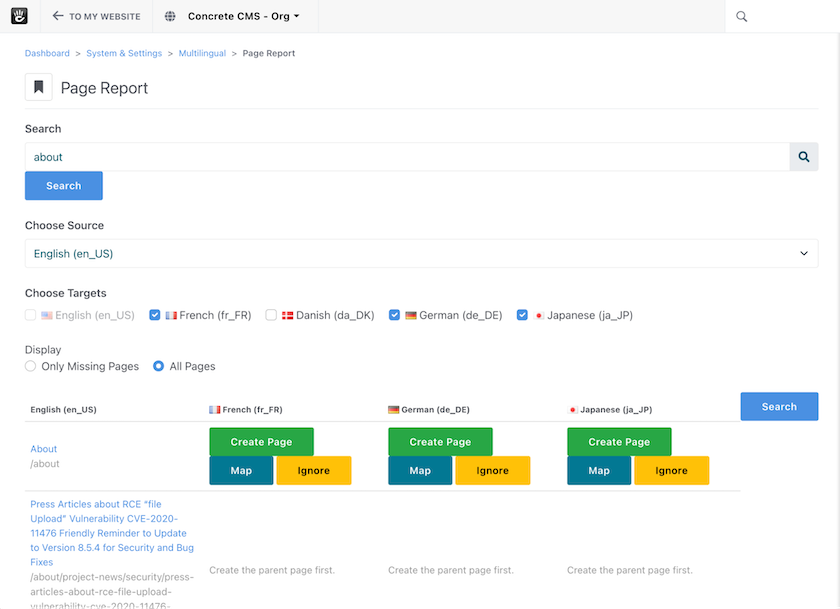Click the globe icon in top bar
Image resolution: width=840 pixels, height=609 pixels.
[x=170, y=16]
